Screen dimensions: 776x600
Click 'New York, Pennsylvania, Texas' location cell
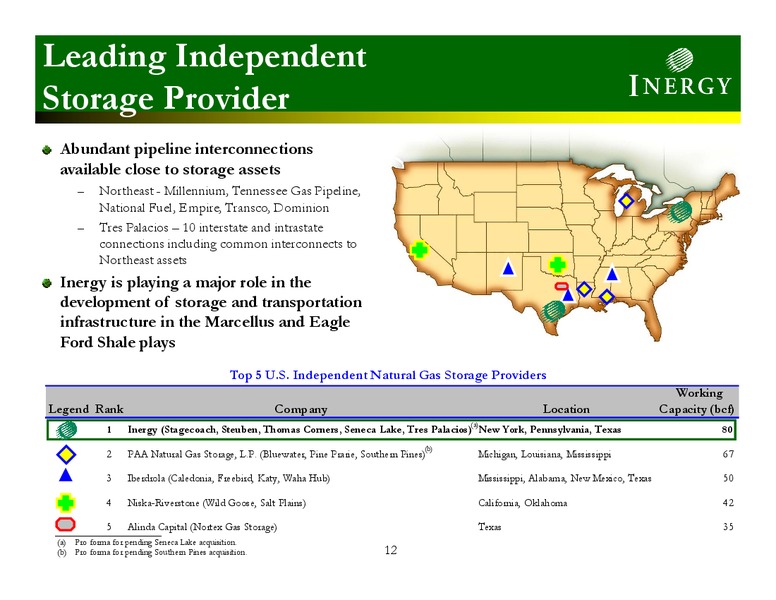pos(550,429)
